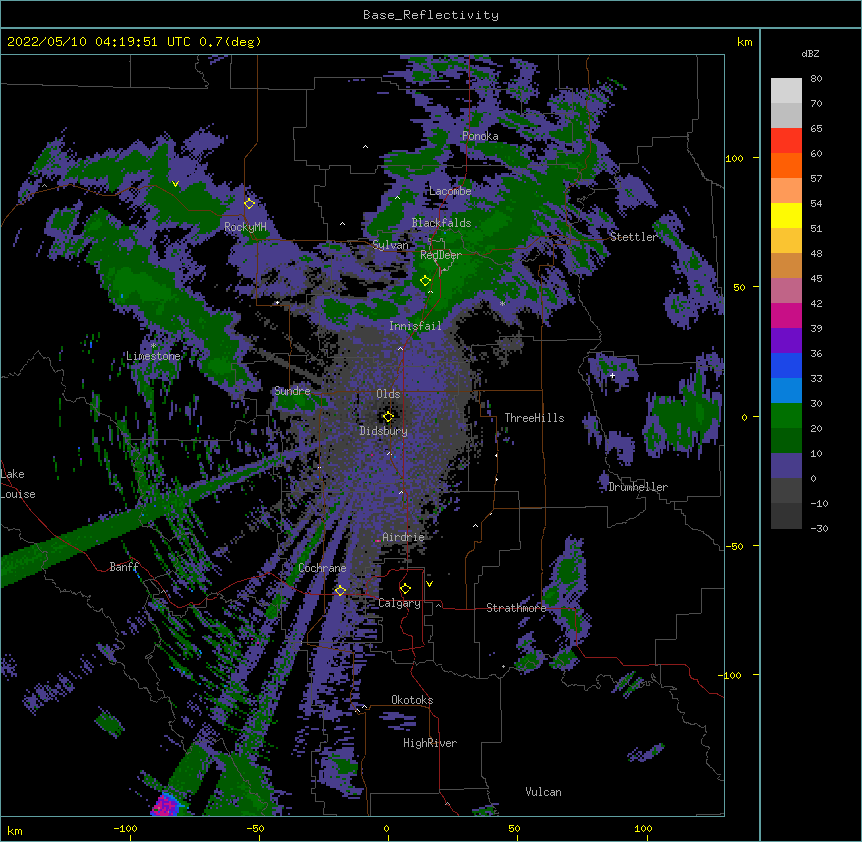
Task: Click the yellow diamond marker below Cochrane
Action: pyautogui.click(x=340, y=590)
